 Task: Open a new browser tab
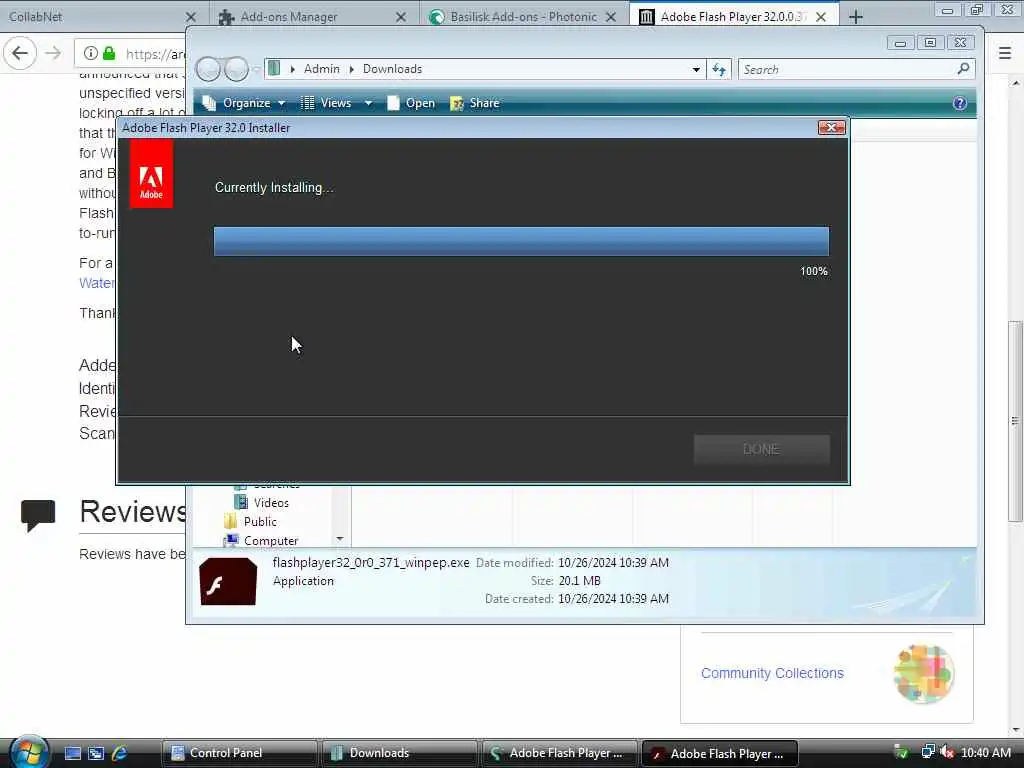(856, 17)
